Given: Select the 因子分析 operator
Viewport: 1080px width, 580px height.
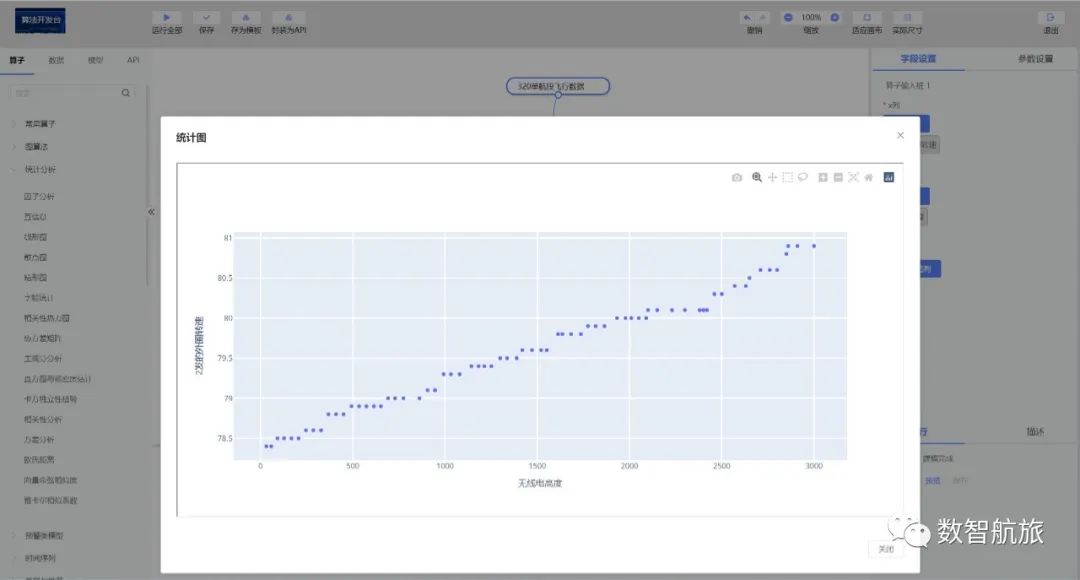Looking at the screenshot, I should [x=39, y=196].
